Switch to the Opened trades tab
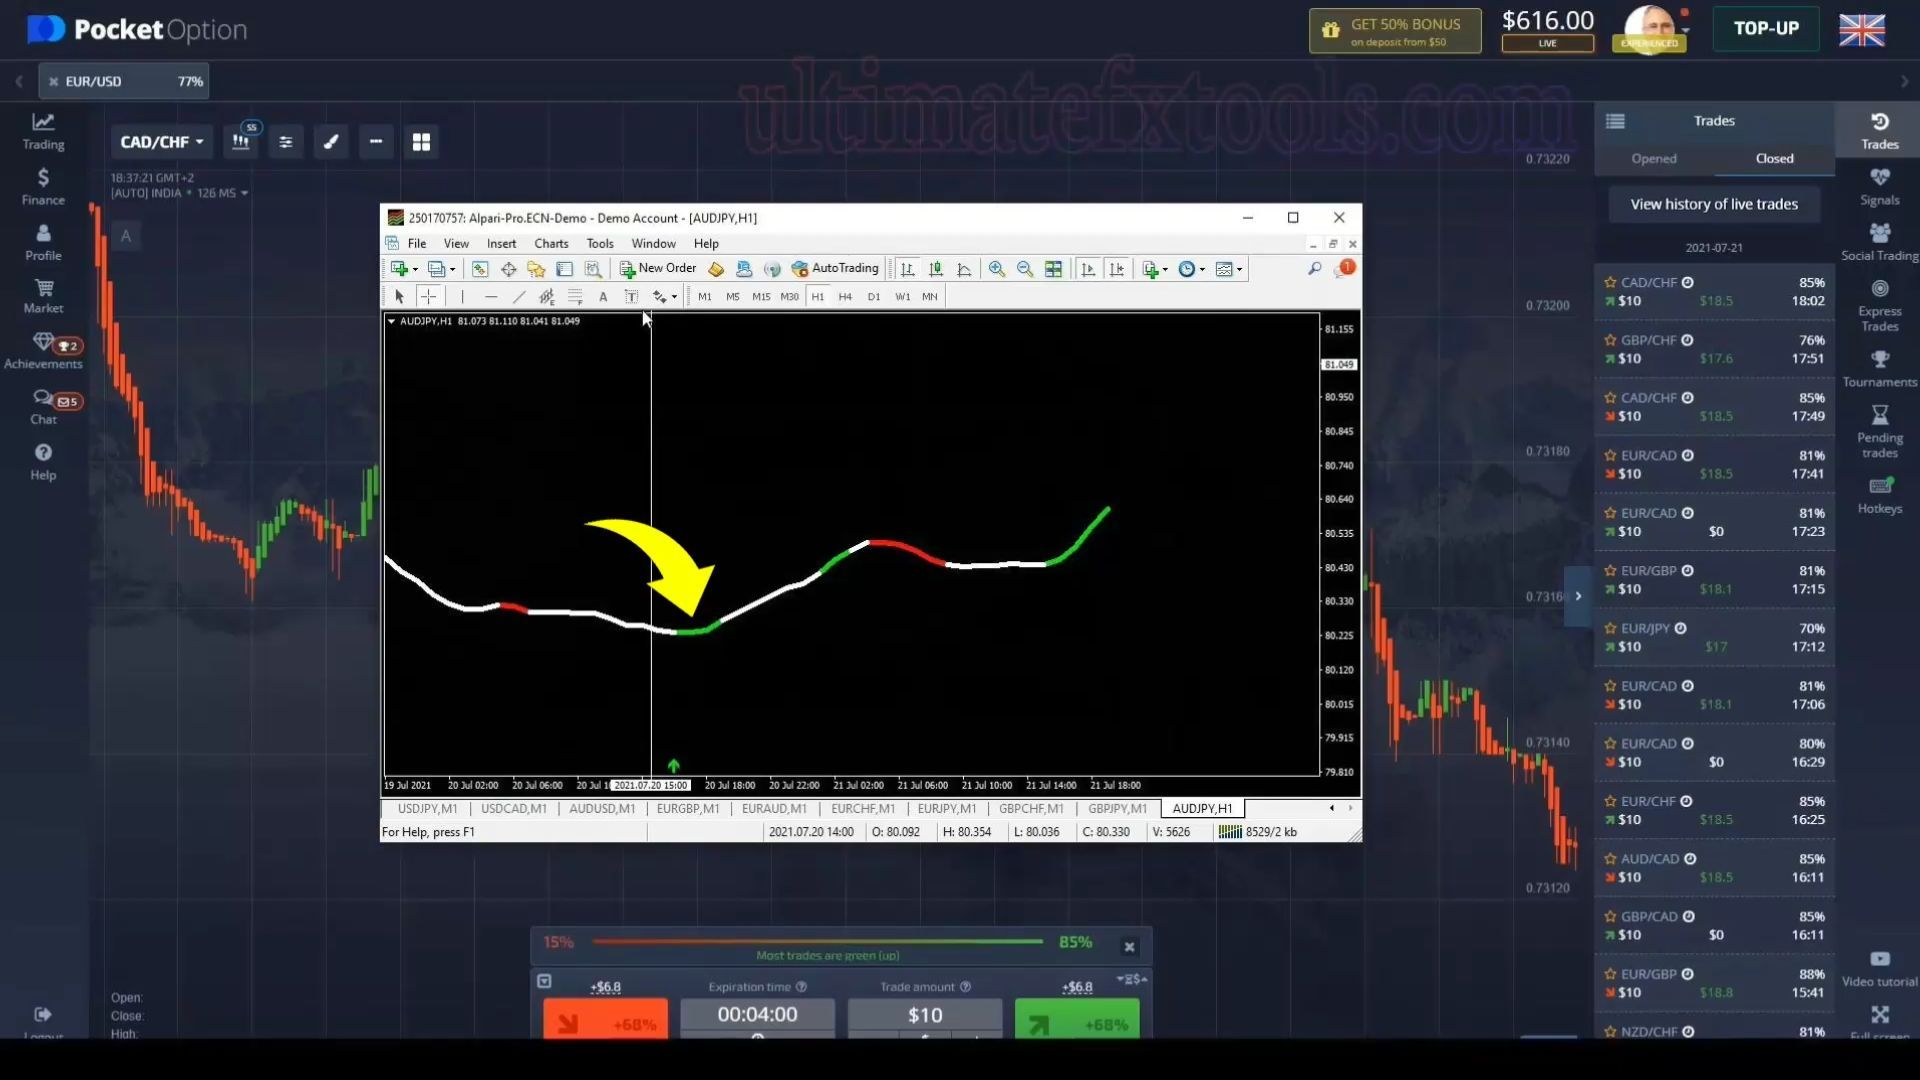Image resolution: width=1920 pixels, height=1080 pixels. [1654, 159]
